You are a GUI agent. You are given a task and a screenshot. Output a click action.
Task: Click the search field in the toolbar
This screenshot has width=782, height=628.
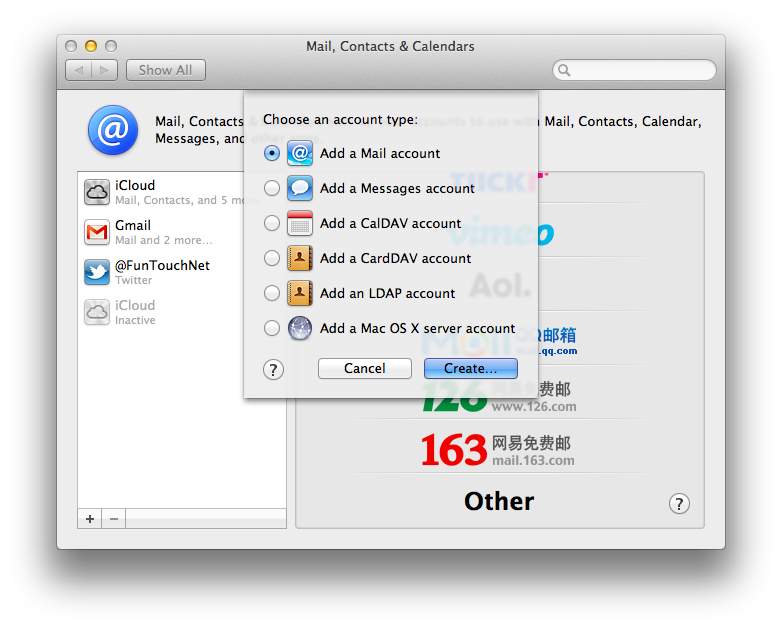click(x=634, y=70)
